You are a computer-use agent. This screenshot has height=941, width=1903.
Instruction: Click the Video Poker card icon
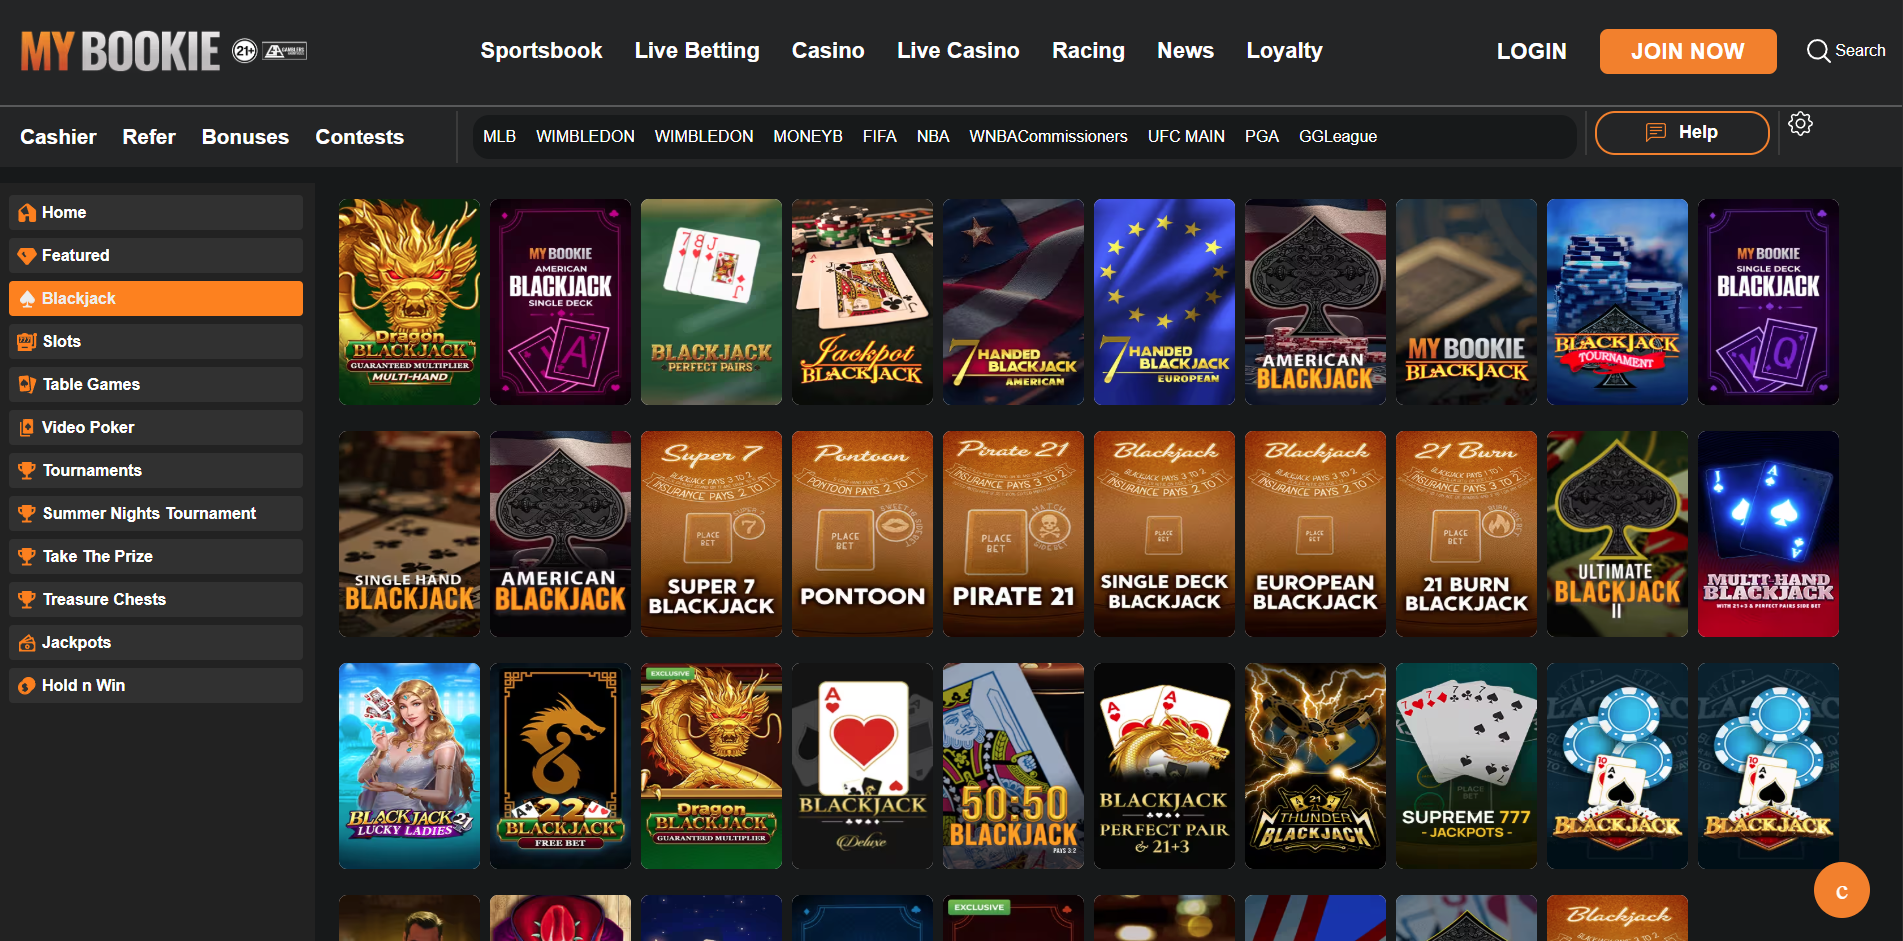27,428
